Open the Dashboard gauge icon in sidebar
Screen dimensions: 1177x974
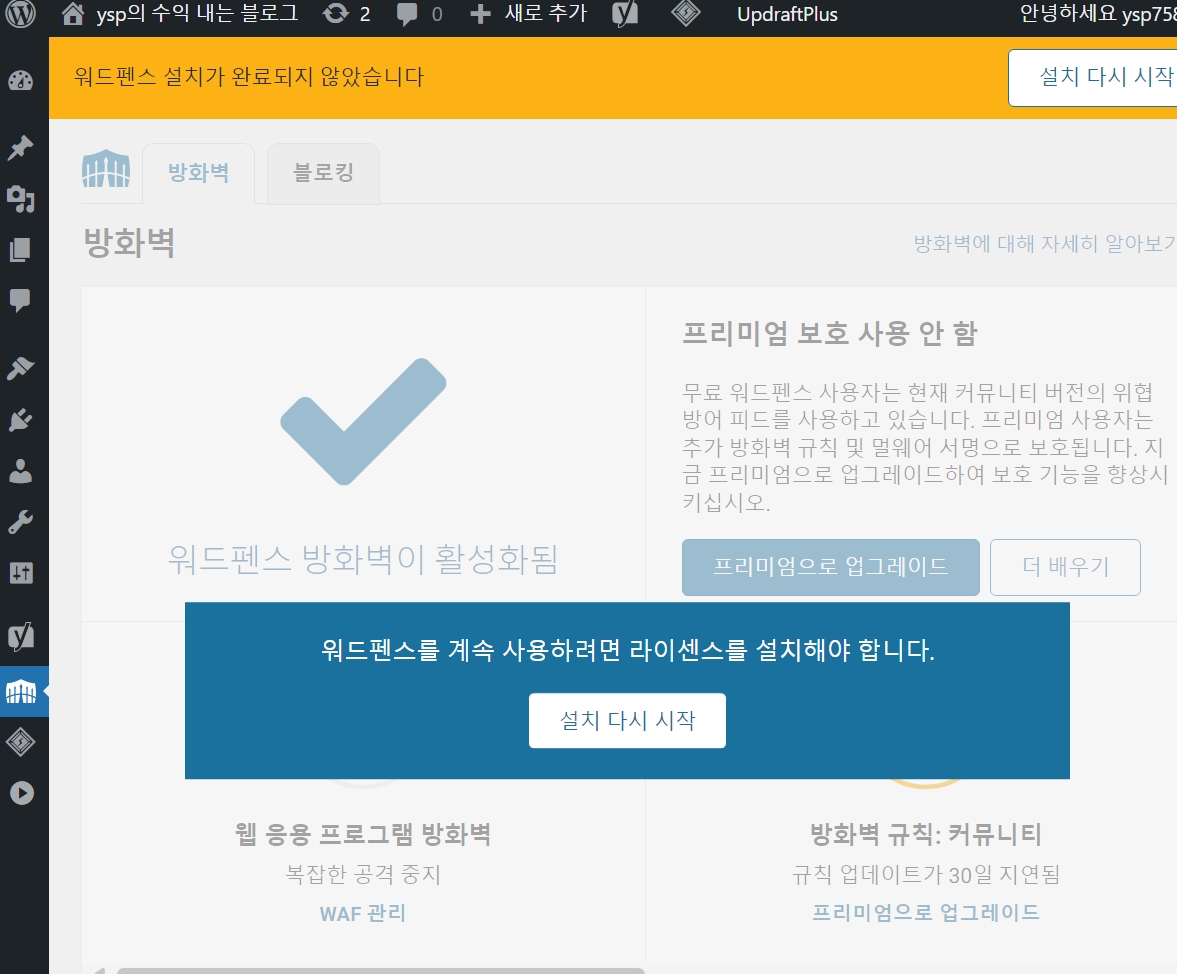click(x=21, y=80)
